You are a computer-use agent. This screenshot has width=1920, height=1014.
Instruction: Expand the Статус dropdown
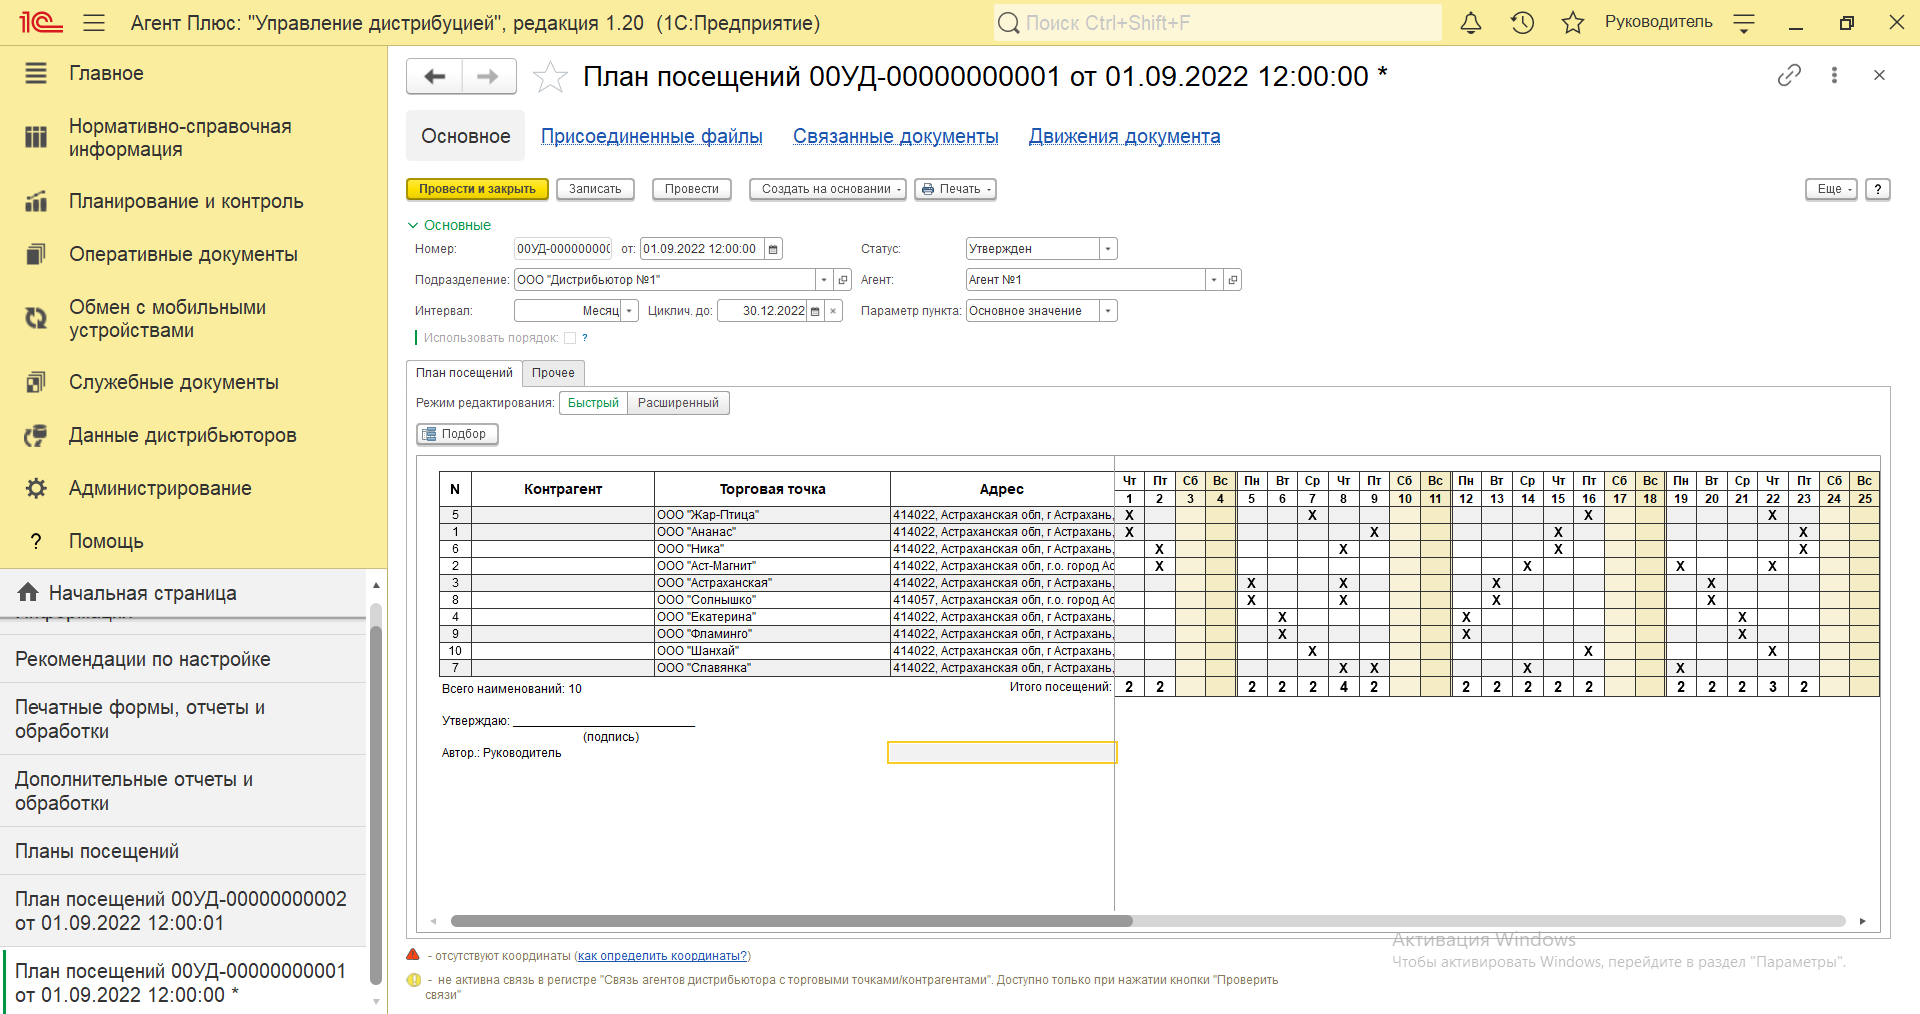point(1107,249)
